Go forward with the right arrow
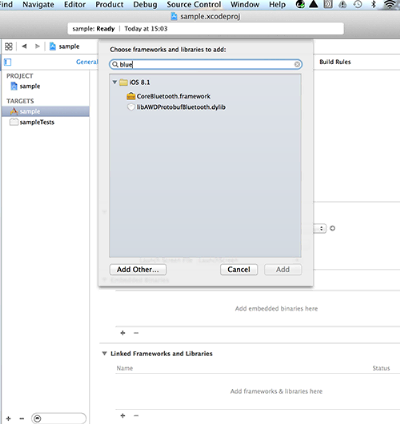Viewport: 400px width, 424px height. [37, 46]
